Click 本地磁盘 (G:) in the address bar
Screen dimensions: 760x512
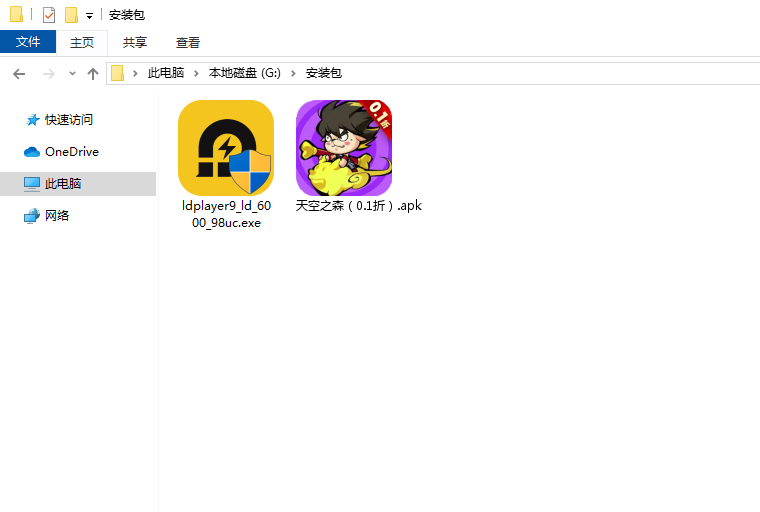tap(245, 73)
